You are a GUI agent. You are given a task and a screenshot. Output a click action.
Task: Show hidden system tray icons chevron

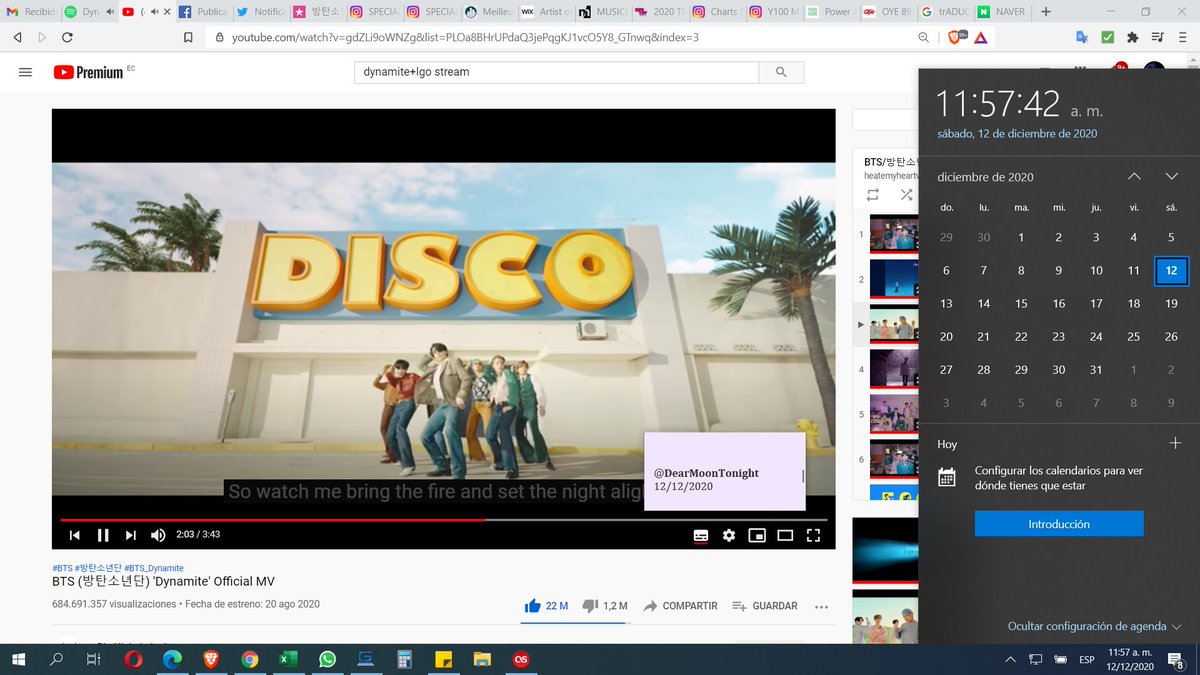pos(1011,659)
